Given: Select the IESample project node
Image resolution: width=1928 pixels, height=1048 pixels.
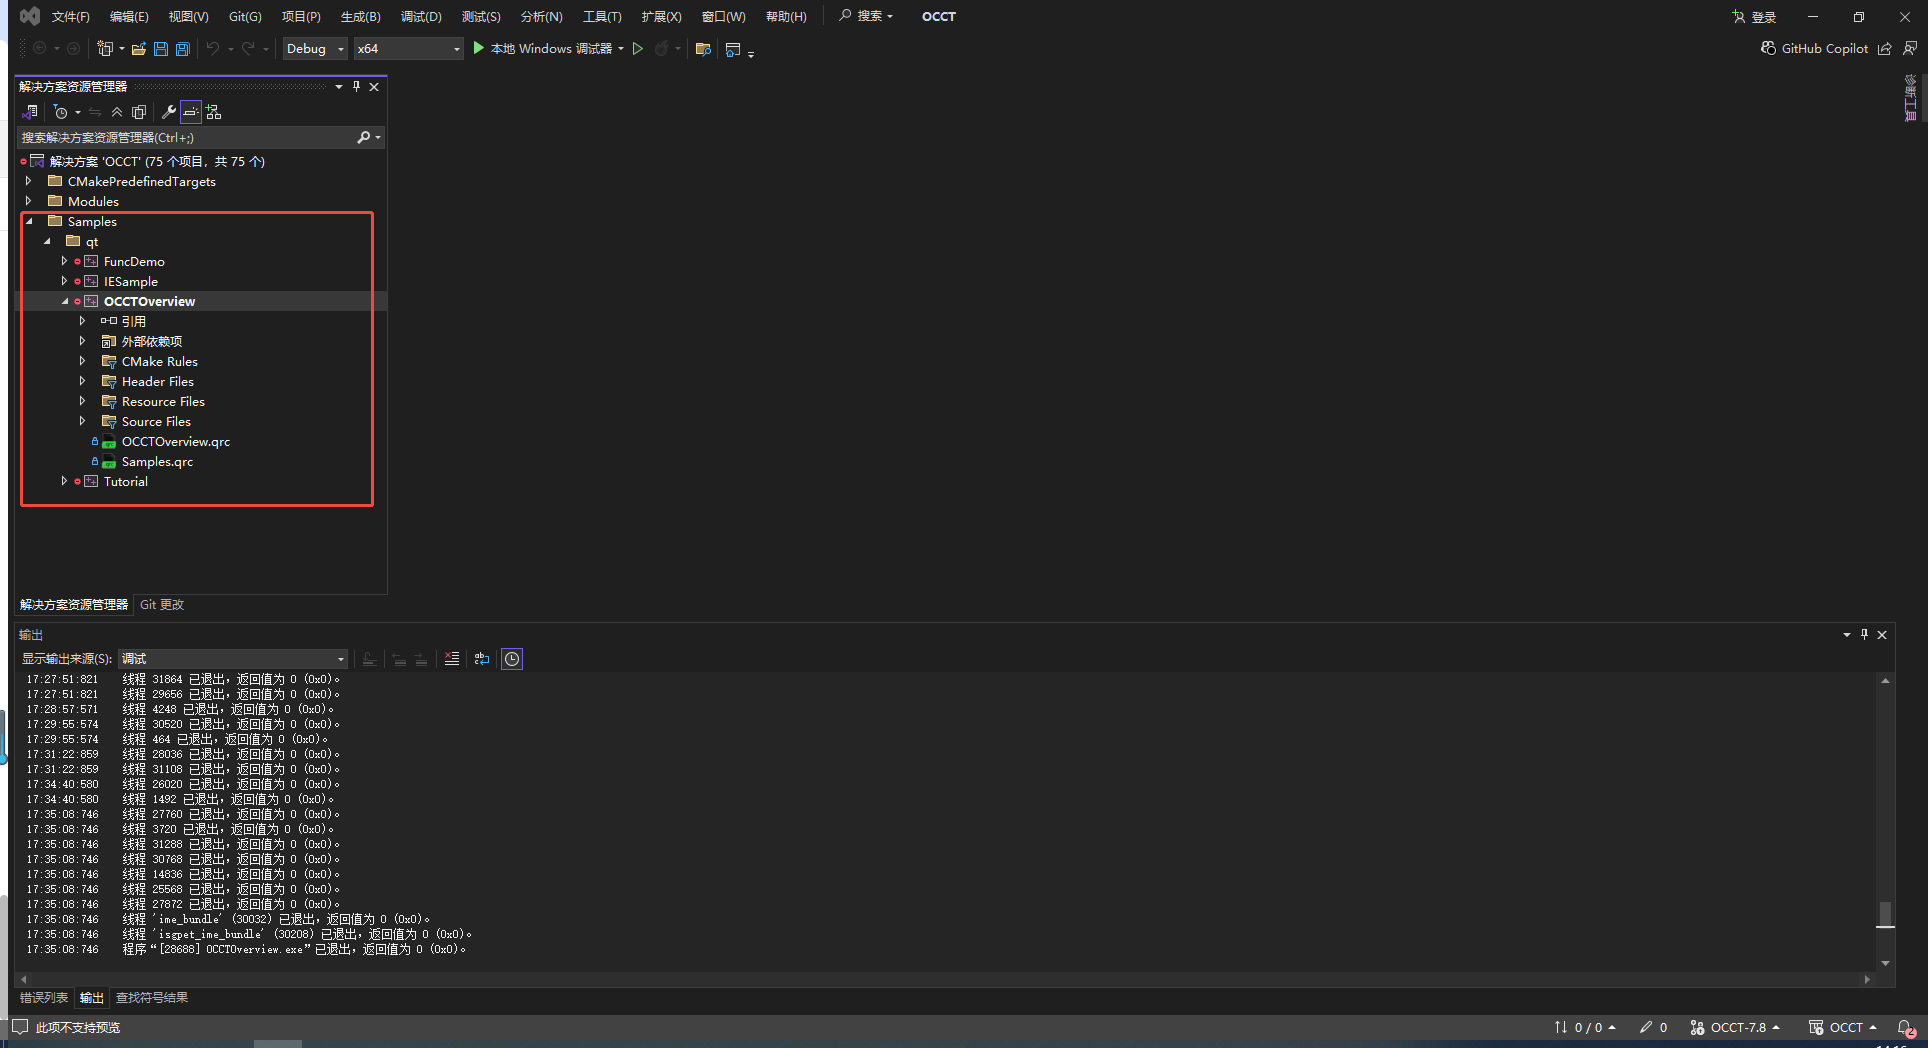Looking at the screenshot, I should [x=131, y=281].
